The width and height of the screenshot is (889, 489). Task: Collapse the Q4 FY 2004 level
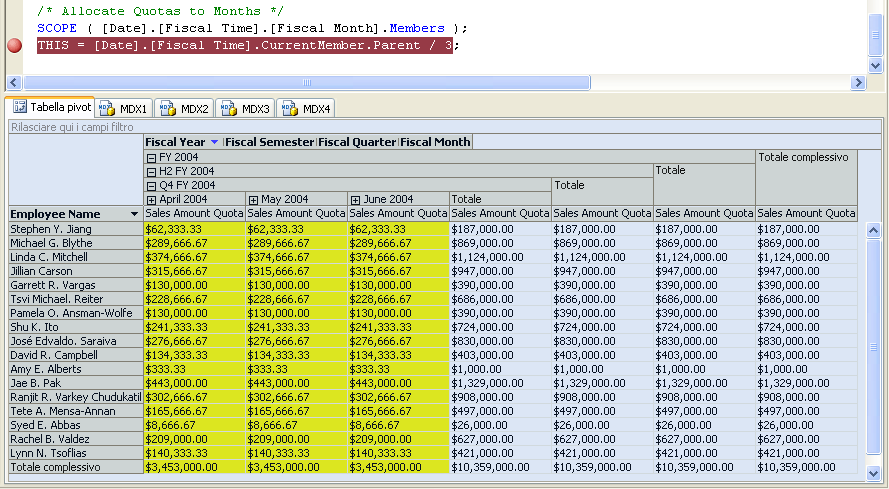pos(151,185)
